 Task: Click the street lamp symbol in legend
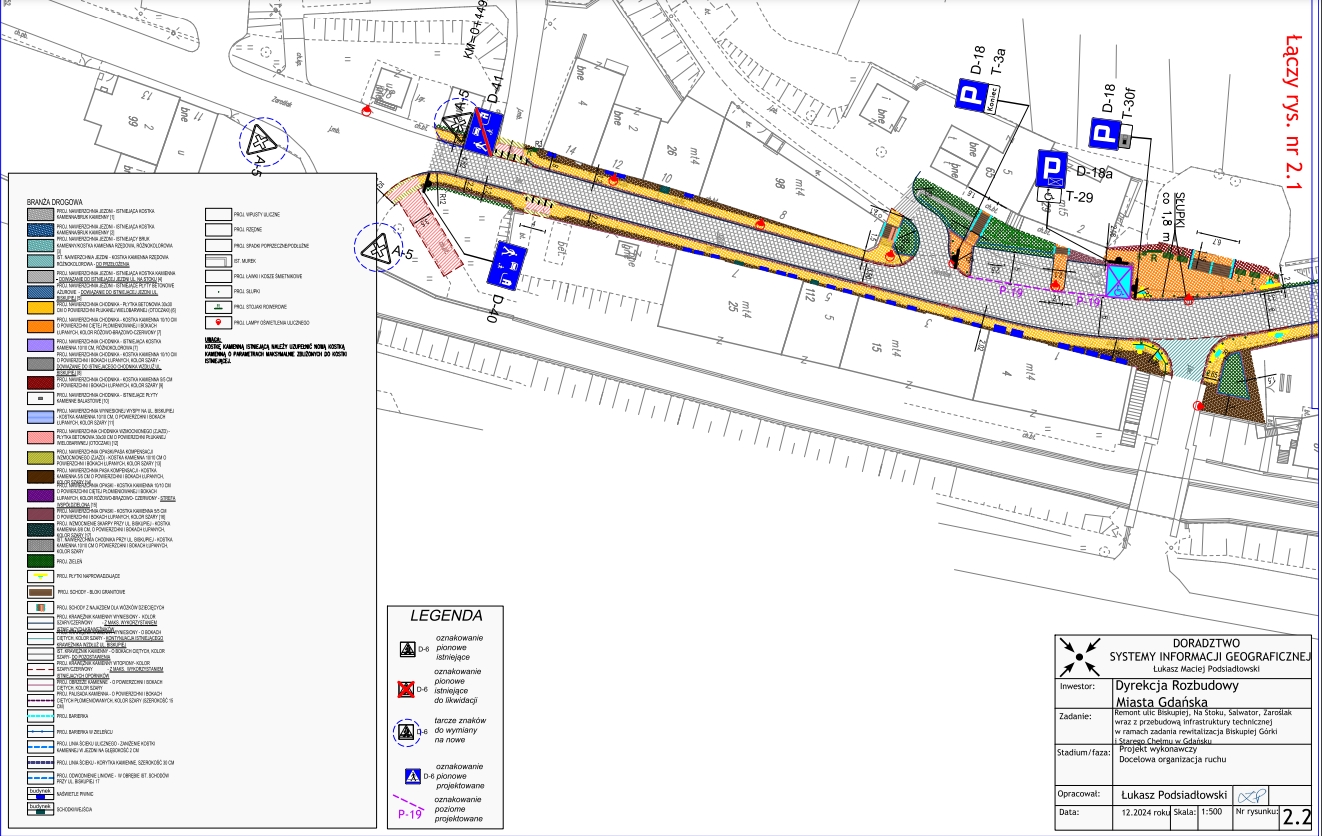218,324
